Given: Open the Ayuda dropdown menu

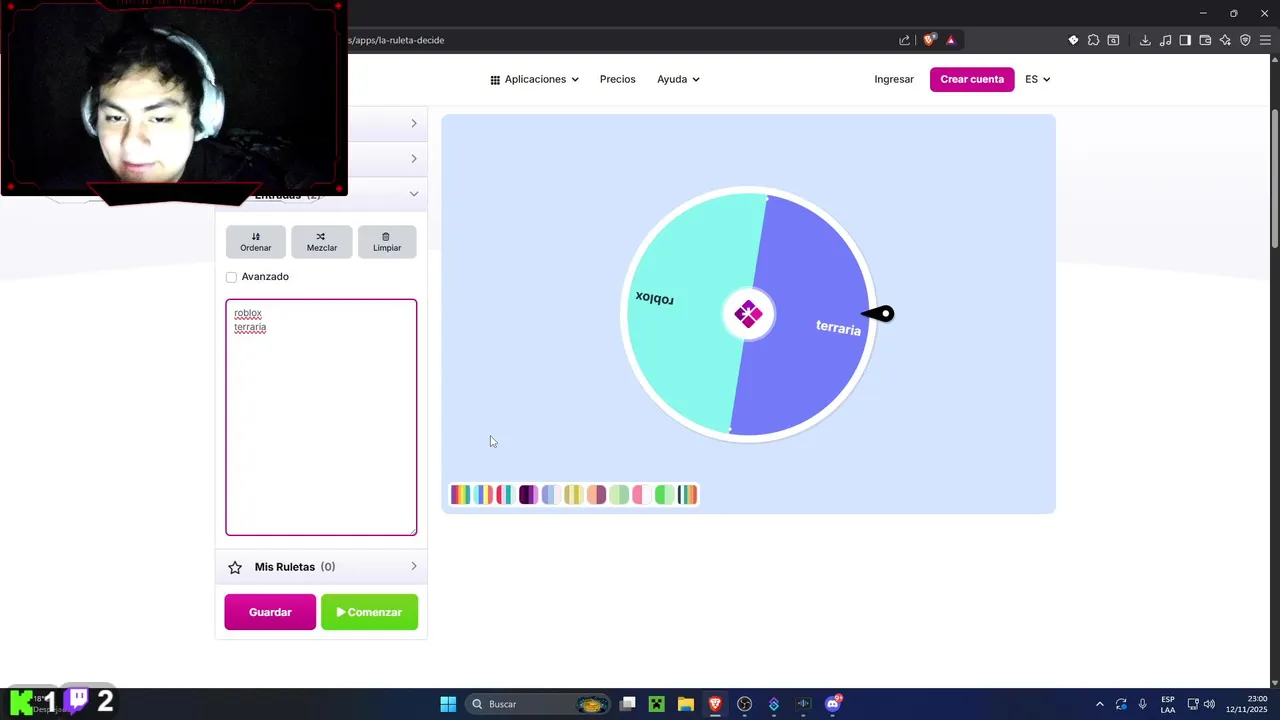Looking at the screenshot, I should 678,79.
